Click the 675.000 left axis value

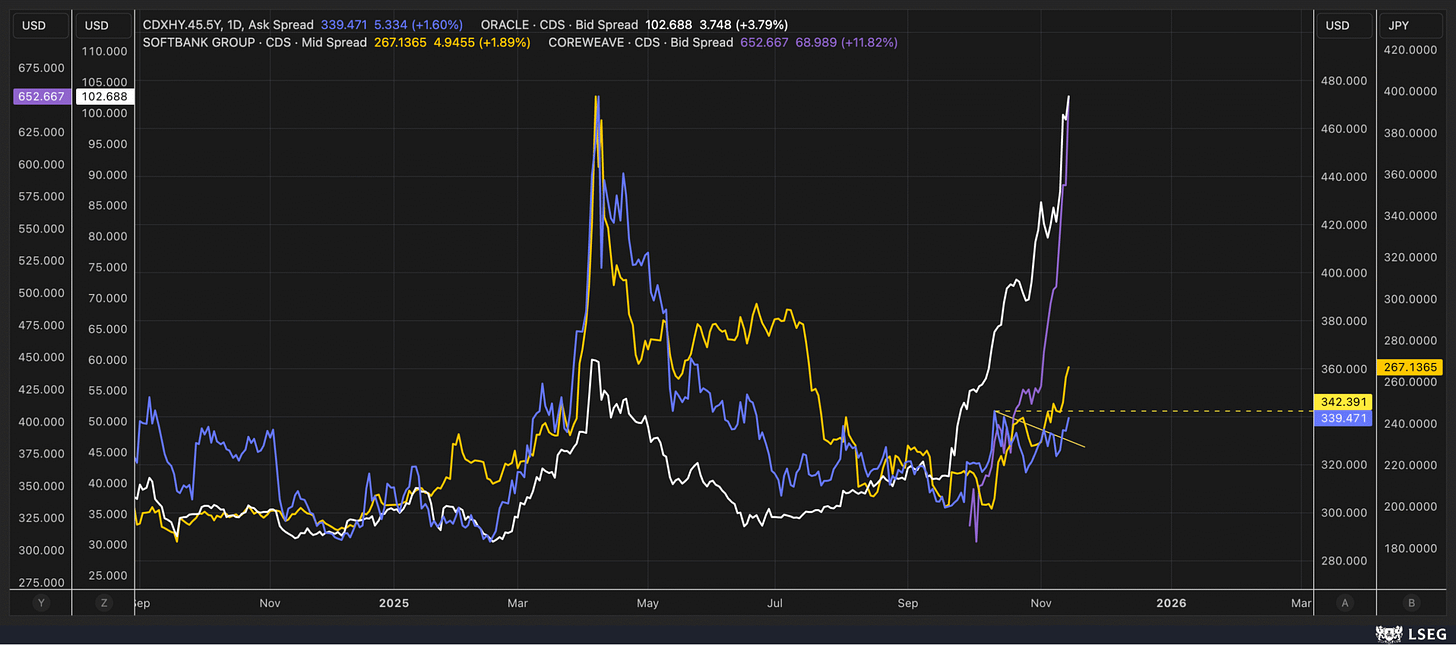tap(40, 68)
